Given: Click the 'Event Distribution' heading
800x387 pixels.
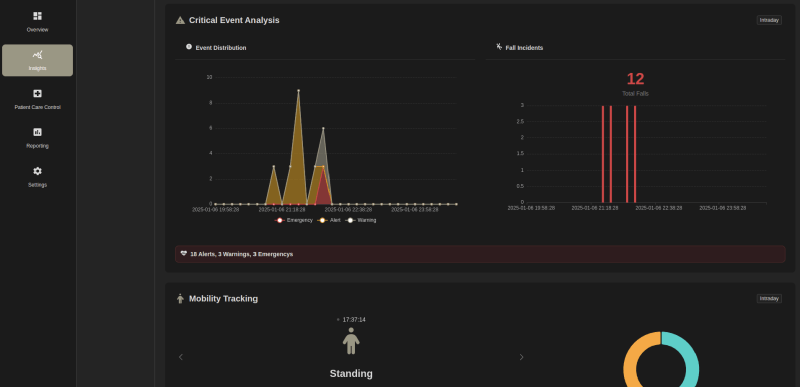Looking at the screenshot, I should (x=221, y=48).
